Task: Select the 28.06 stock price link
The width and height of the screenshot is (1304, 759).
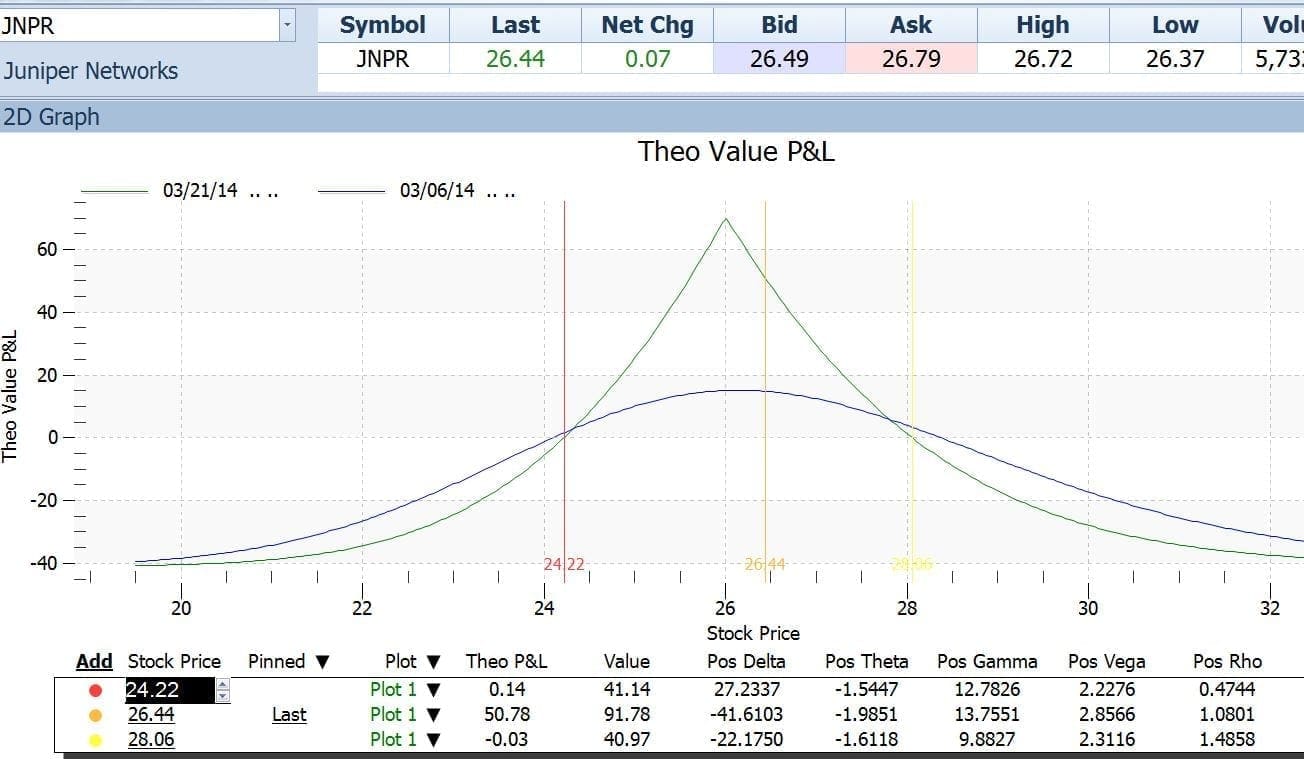Action: click(147, 740)
